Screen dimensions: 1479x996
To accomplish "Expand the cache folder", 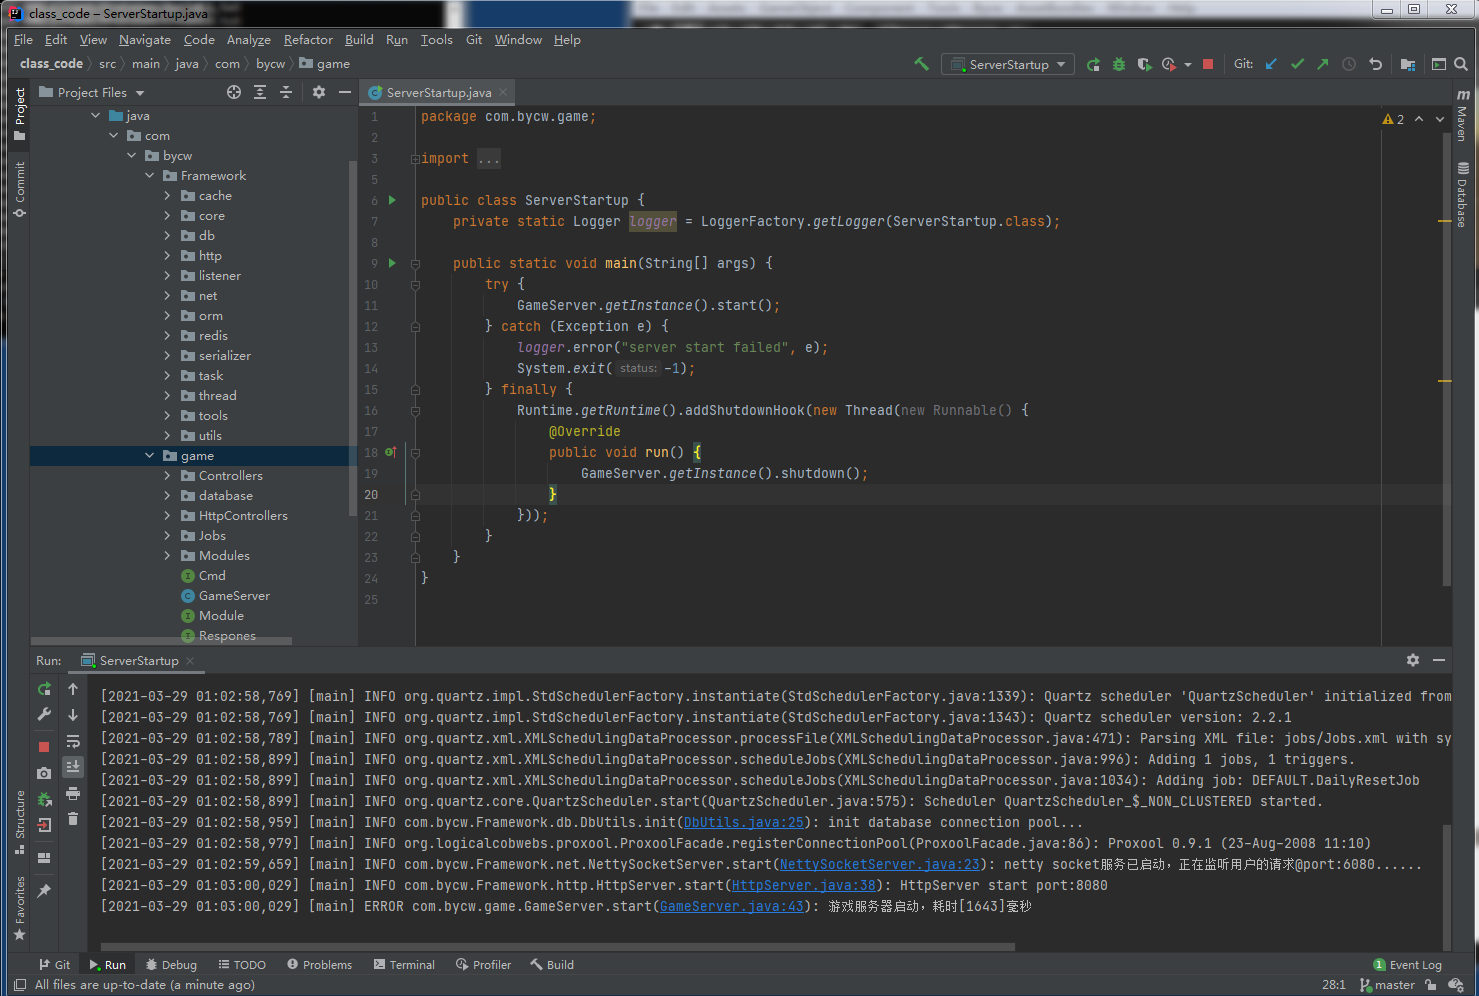I will pyautogui.click(x=167, y=196).
